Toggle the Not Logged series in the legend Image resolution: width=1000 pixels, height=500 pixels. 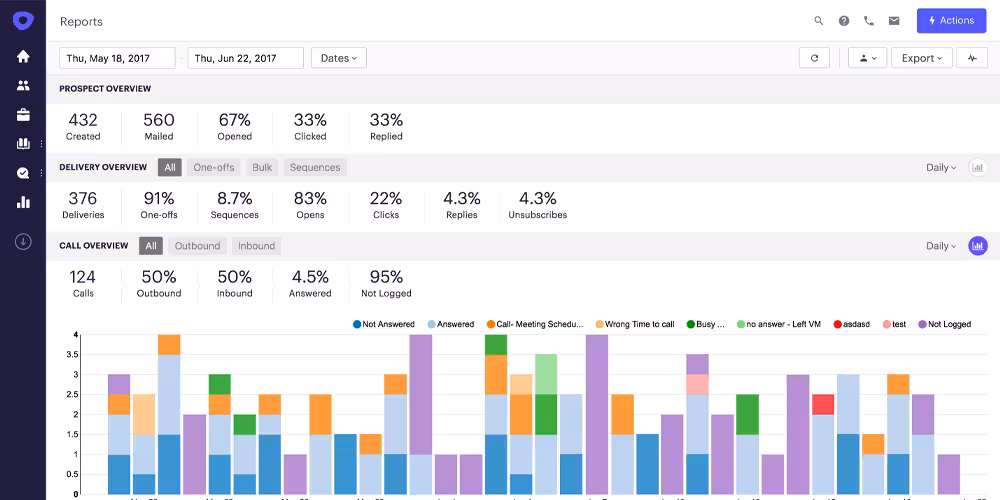click(x=943, y=324)
